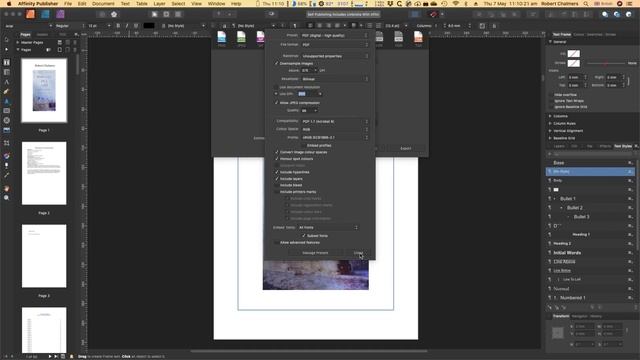640x360 pixels.
Task: Open the Resampler dropdown
Action: pos(335,79)
